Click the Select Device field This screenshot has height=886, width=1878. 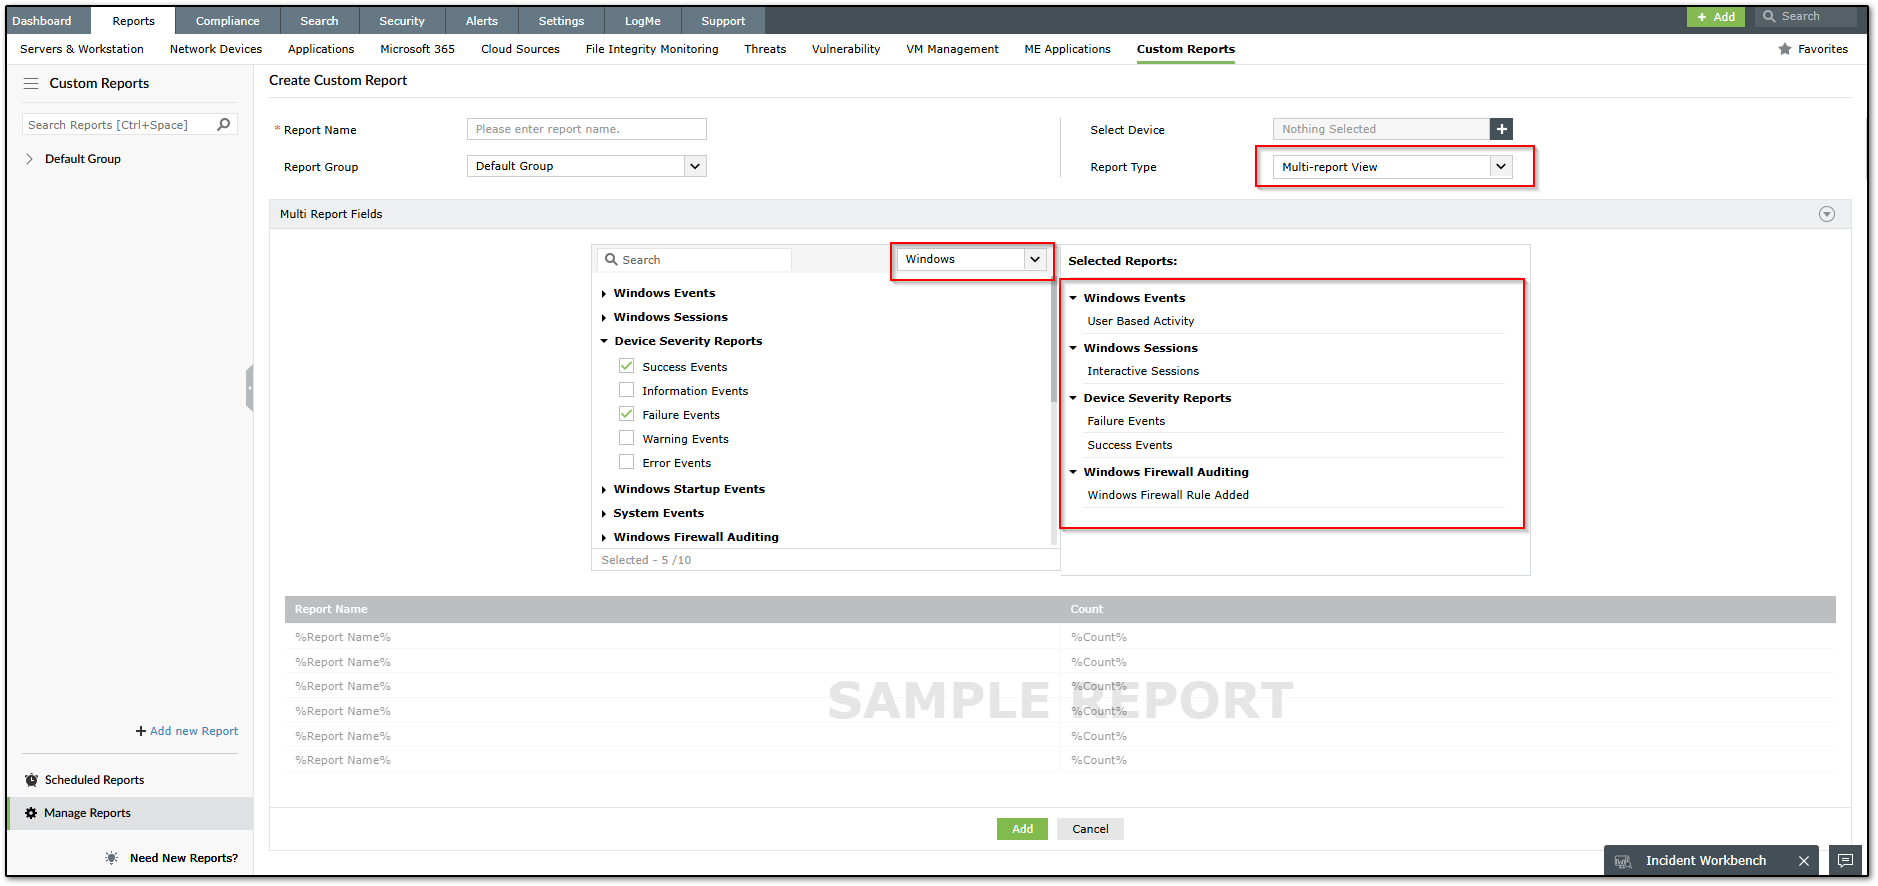click(1381, 129)
